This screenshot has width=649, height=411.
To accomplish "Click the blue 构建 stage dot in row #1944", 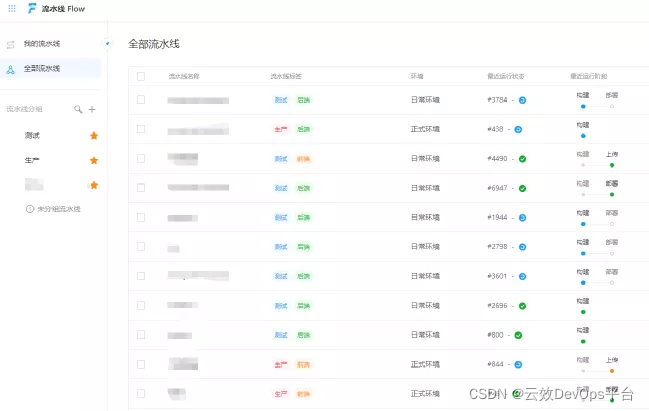I will coord(583,224).
